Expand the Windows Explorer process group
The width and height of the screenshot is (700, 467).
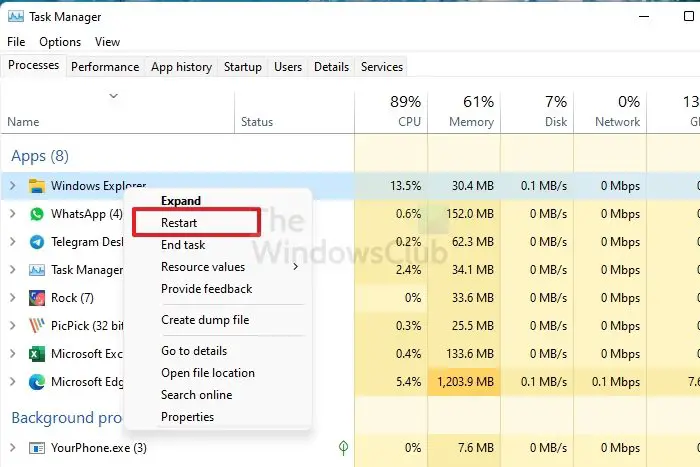coord(12,185)
